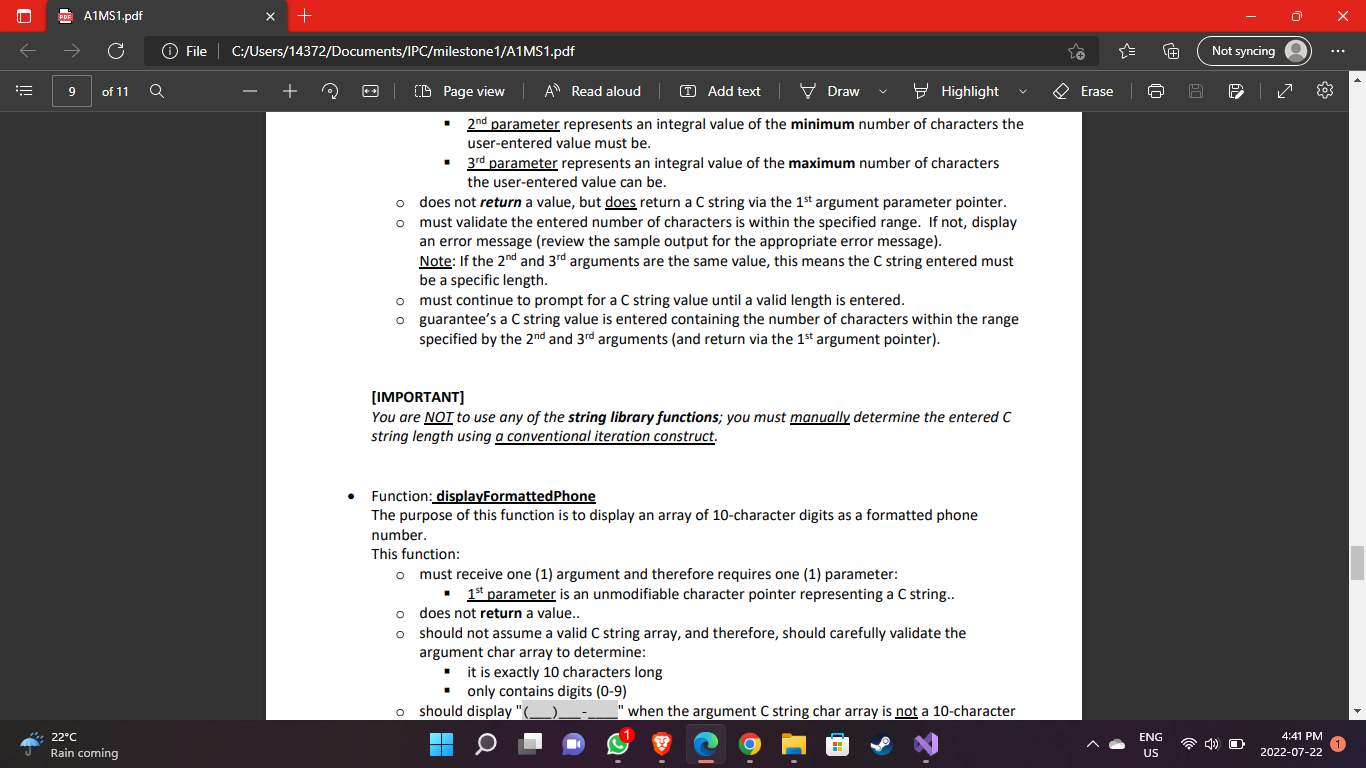
Task: Refresh the current page
Action: 116,51
